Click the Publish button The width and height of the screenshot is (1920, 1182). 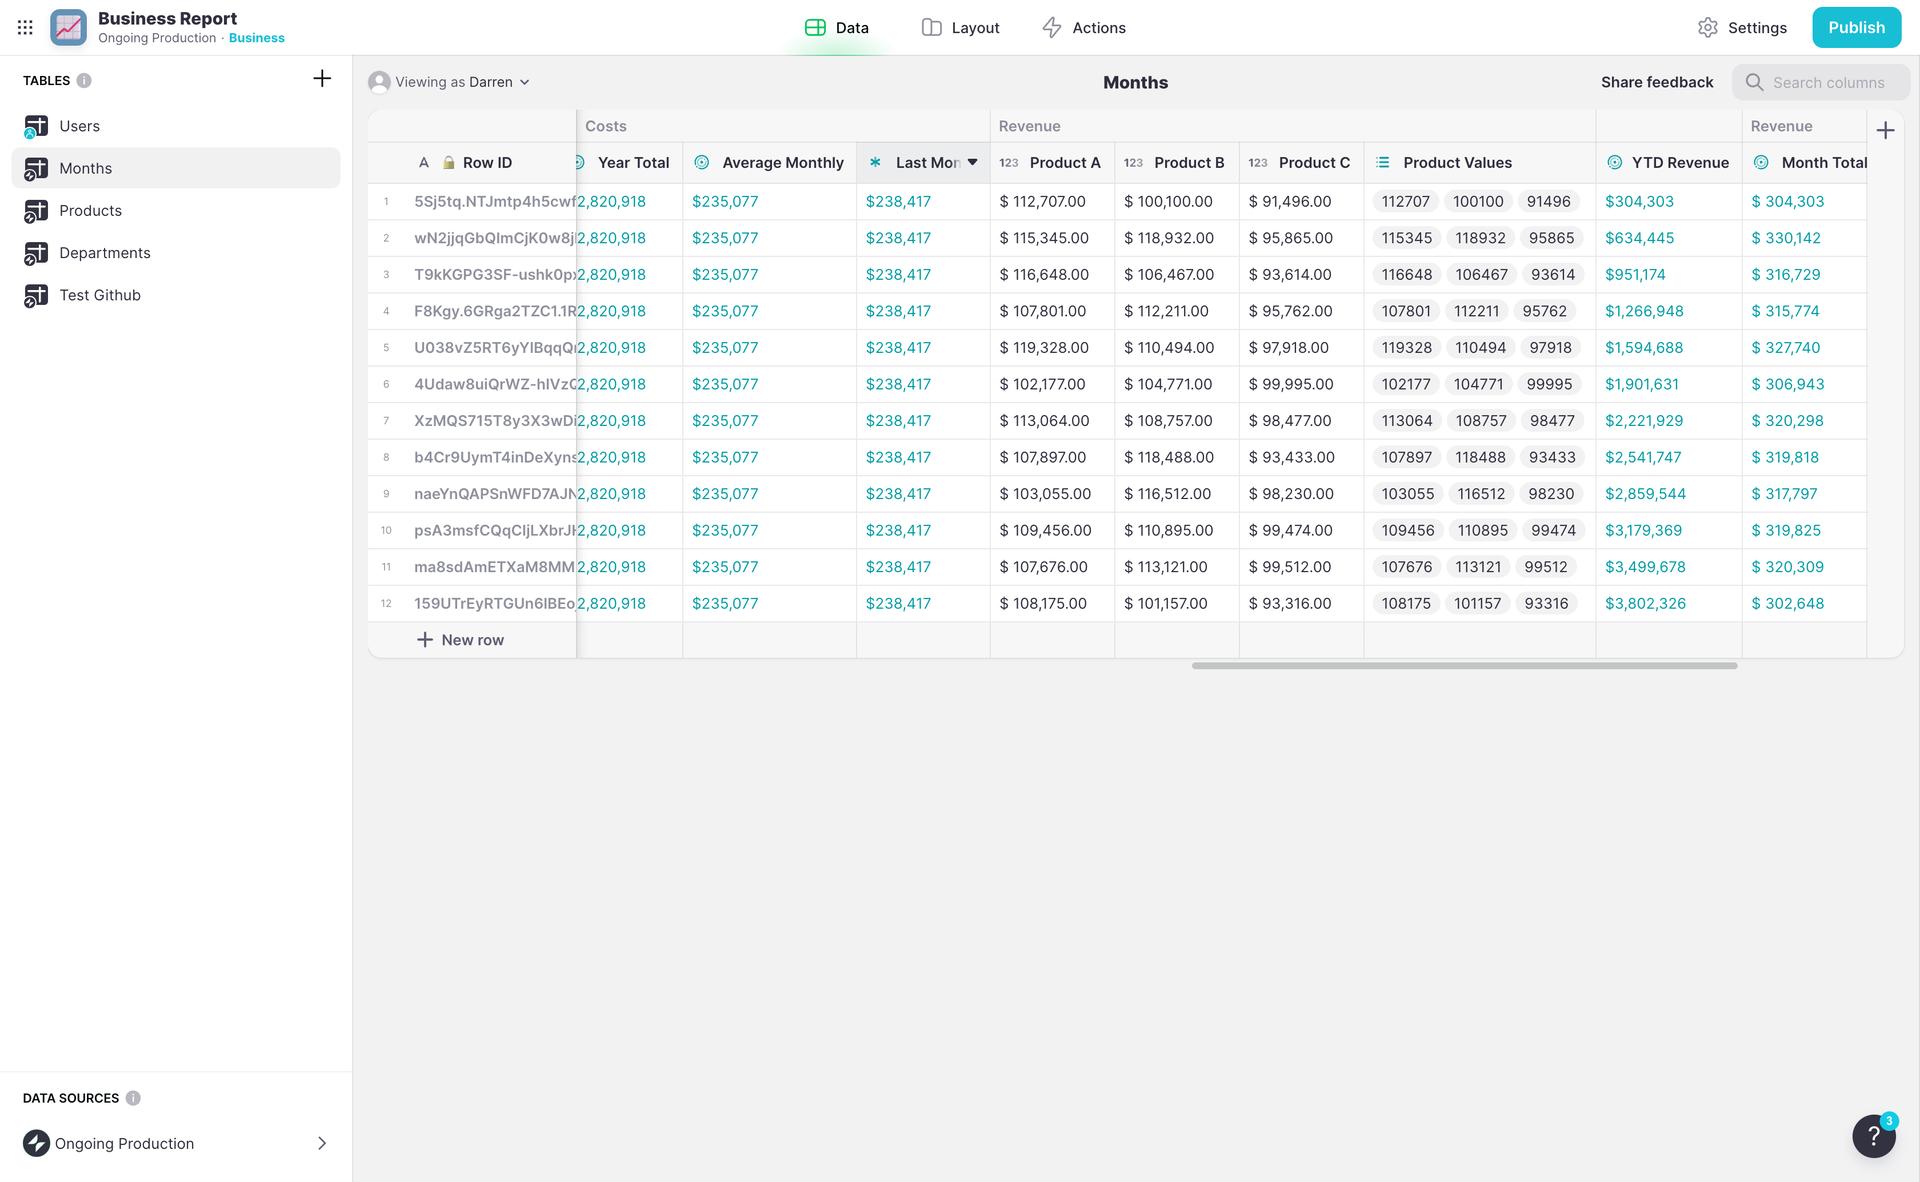tap(1856, 27)
